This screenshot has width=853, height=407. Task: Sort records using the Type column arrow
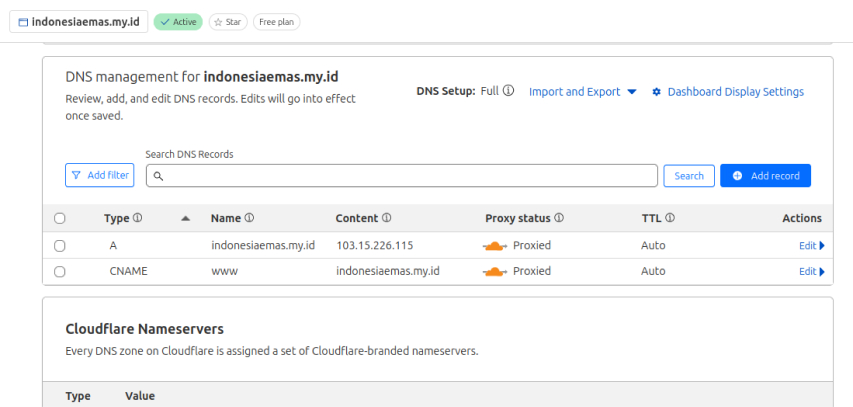tap(186, 218)
